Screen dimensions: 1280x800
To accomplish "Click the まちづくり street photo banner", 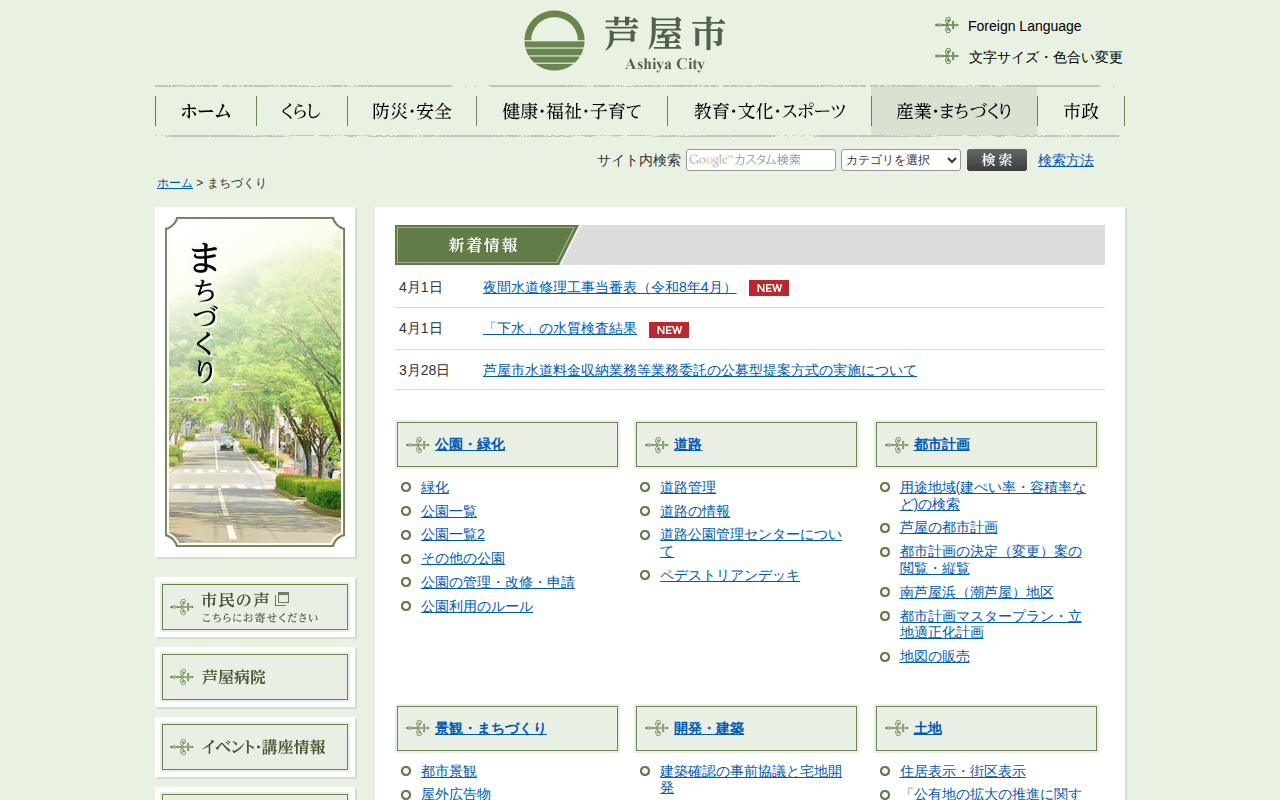I will (255, 381).
